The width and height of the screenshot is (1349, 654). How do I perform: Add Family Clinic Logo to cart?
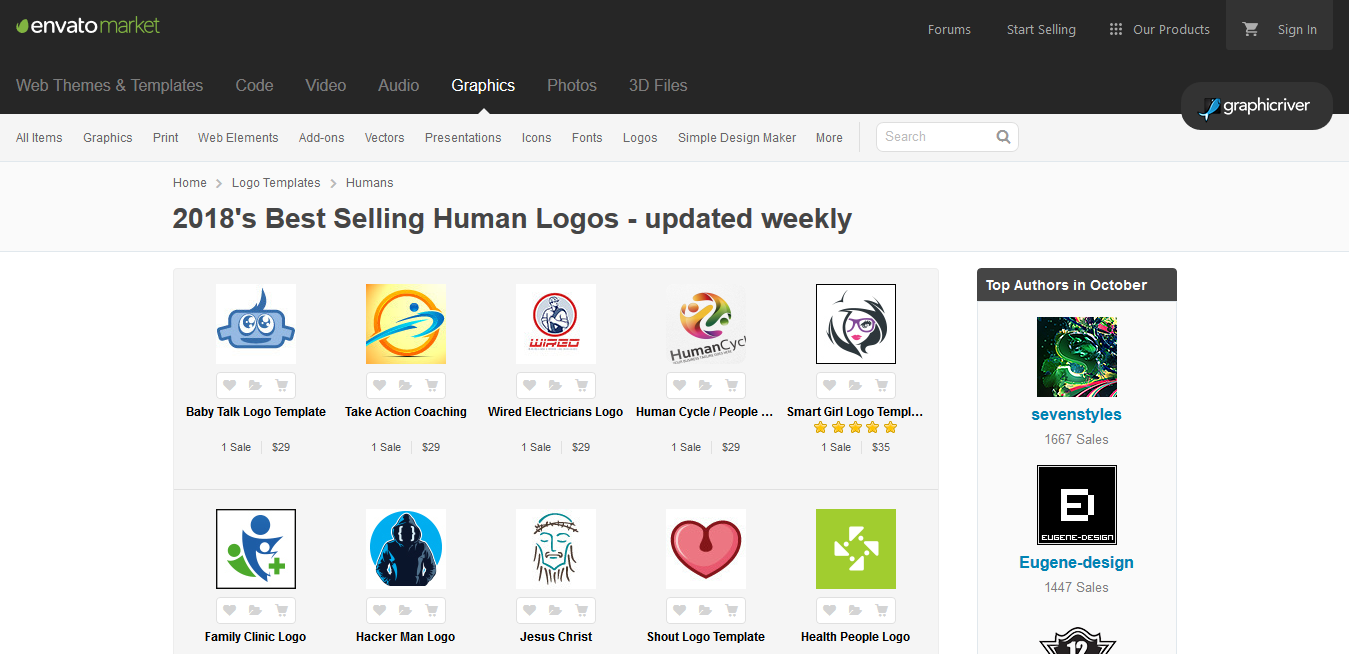[282, 611]
